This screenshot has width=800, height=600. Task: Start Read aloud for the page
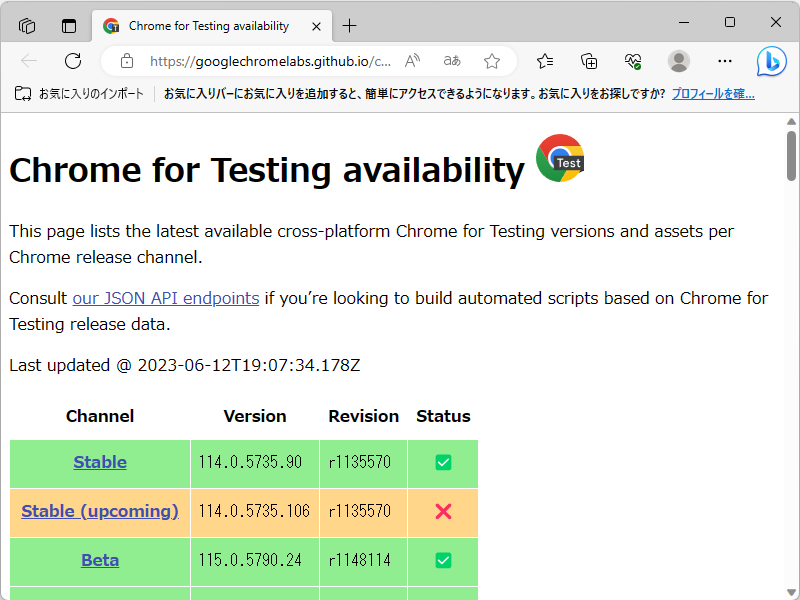pos(412,61)
